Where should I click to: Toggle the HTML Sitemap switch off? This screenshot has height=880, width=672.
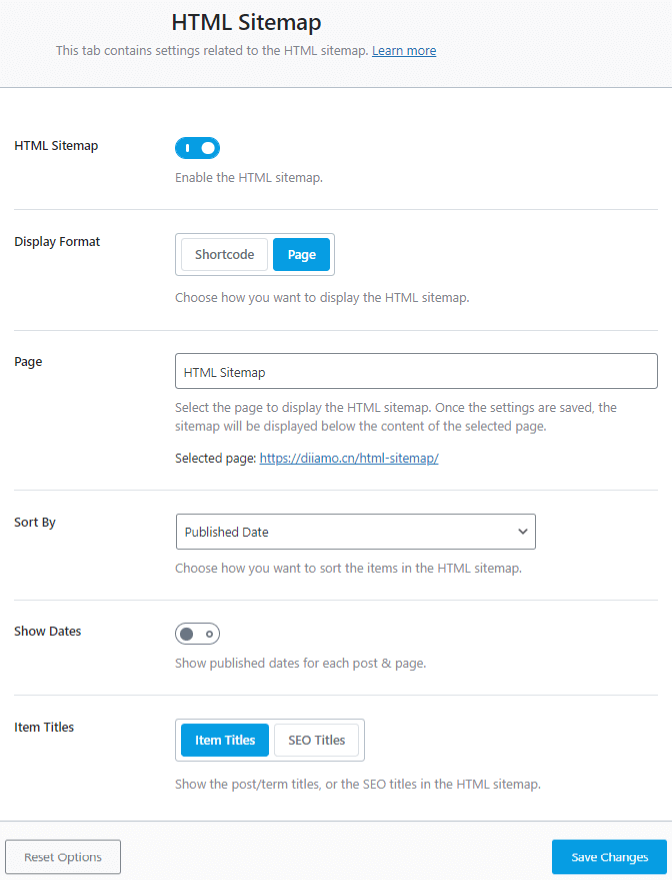tap(197, 148)
